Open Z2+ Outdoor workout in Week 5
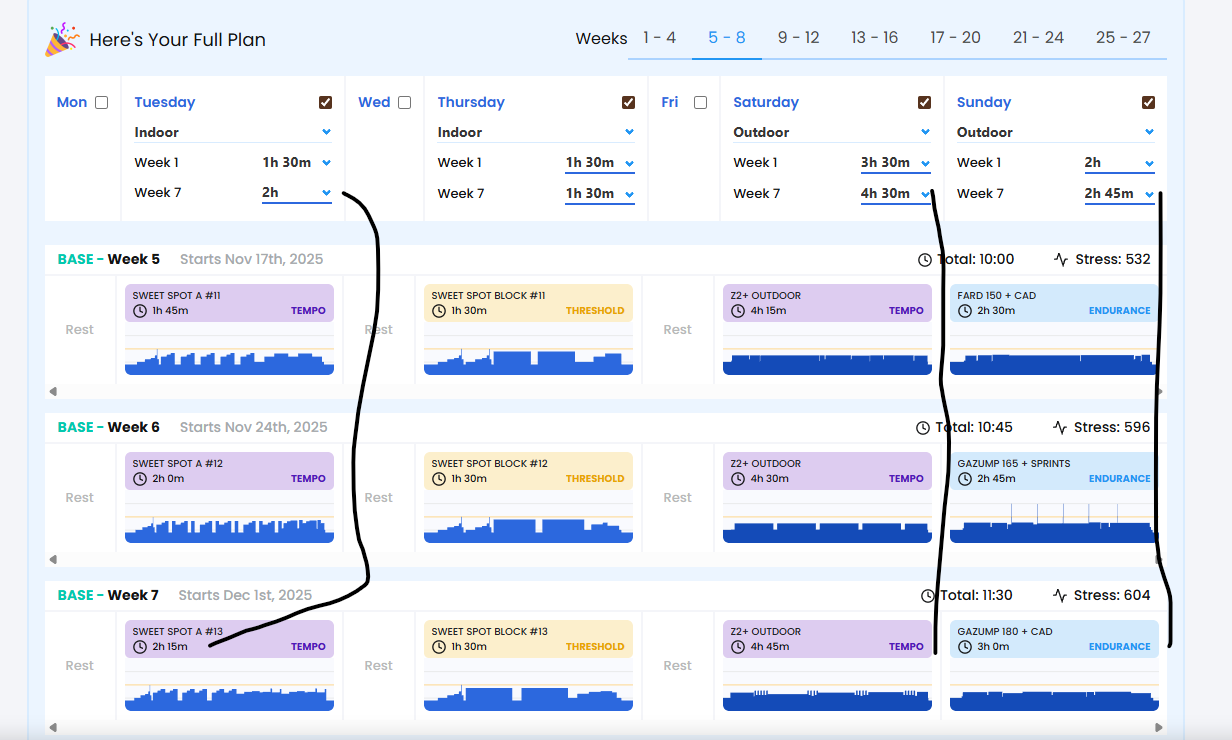 click(x=827, y=303)
